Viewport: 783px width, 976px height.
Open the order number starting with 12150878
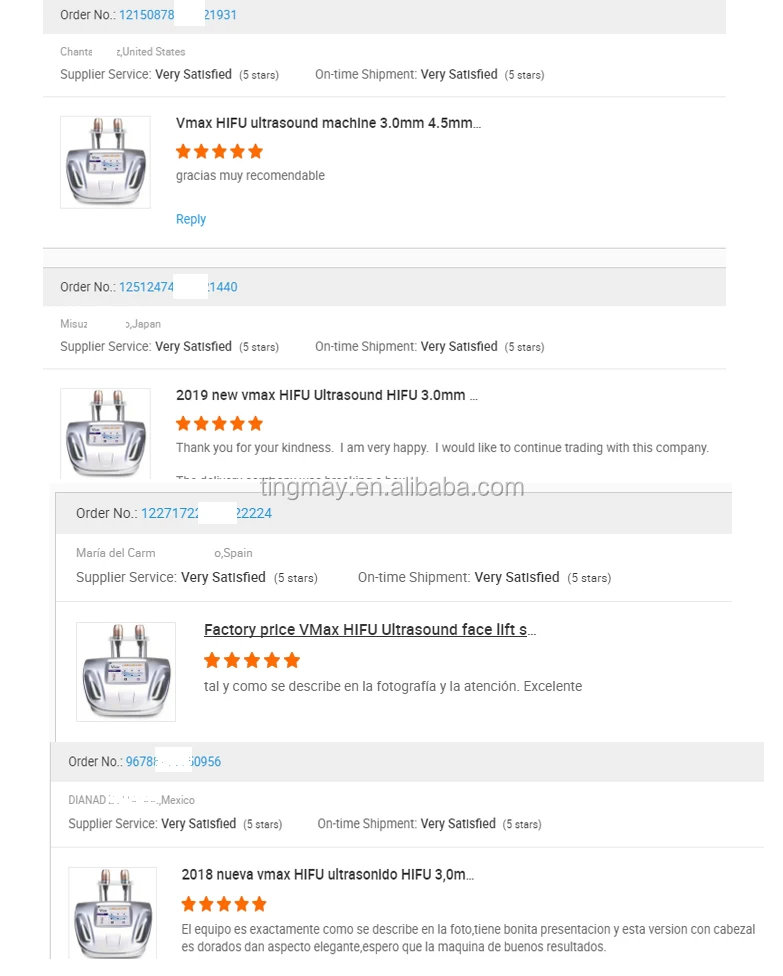click(x=177, y=15)
